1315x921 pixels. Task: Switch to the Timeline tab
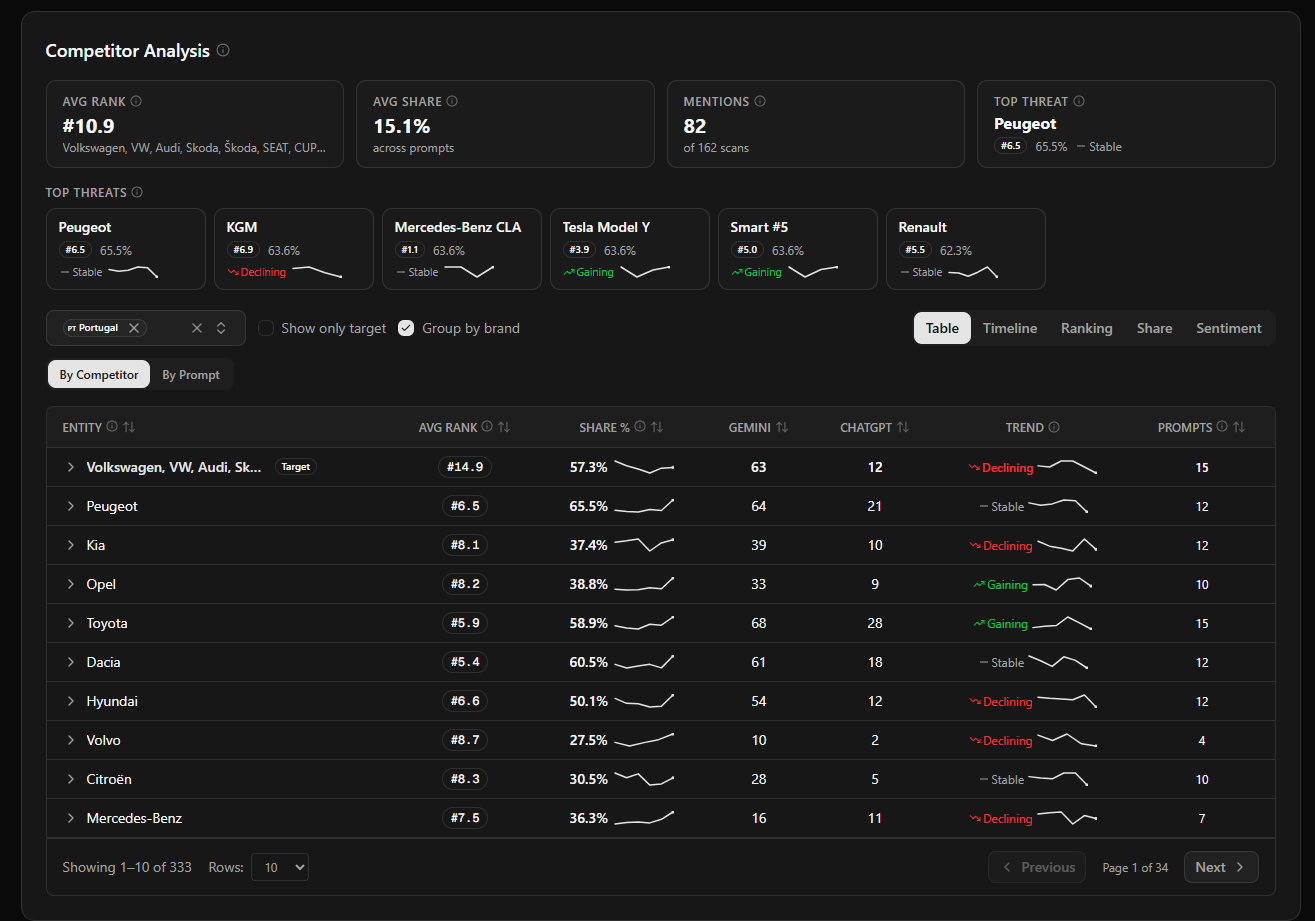pos(1009,328)
